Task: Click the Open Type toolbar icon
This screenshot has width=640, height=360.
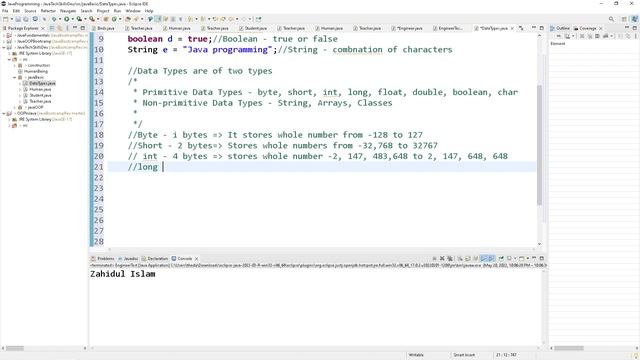Action: pos(128,19)
